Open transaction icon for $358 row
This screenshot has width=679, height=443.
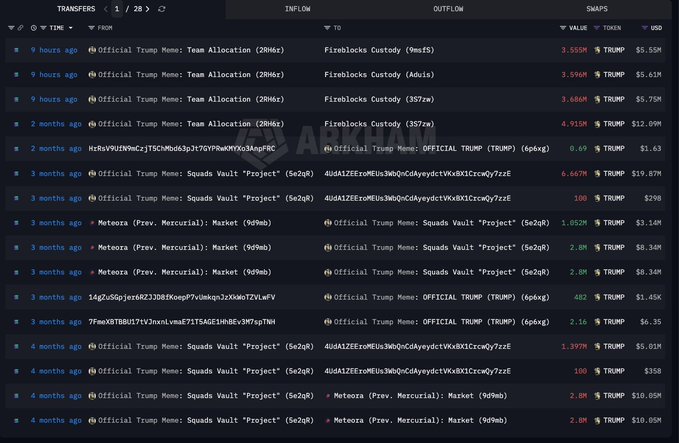tap(16, 372)
